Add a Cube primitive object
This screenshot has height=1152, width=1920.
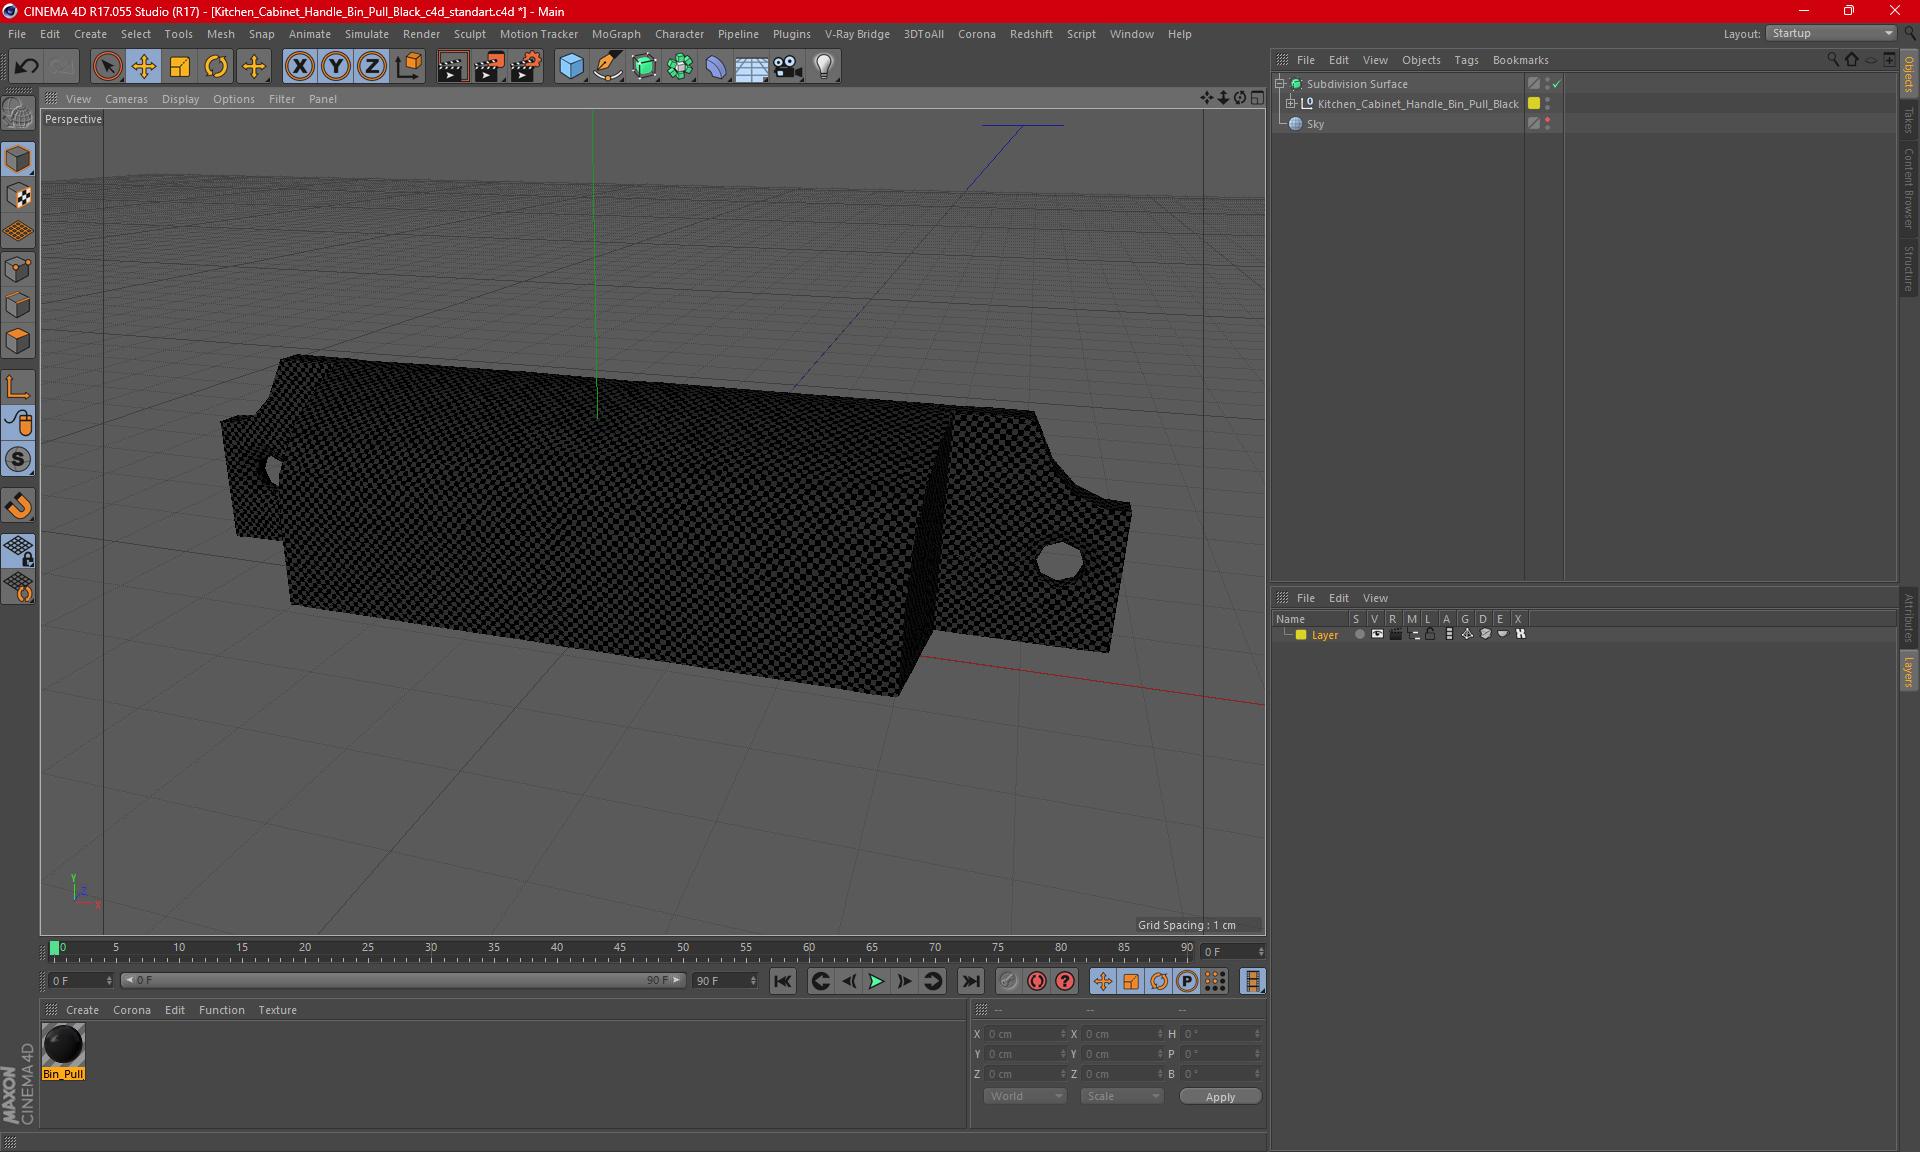coord(571,66)
